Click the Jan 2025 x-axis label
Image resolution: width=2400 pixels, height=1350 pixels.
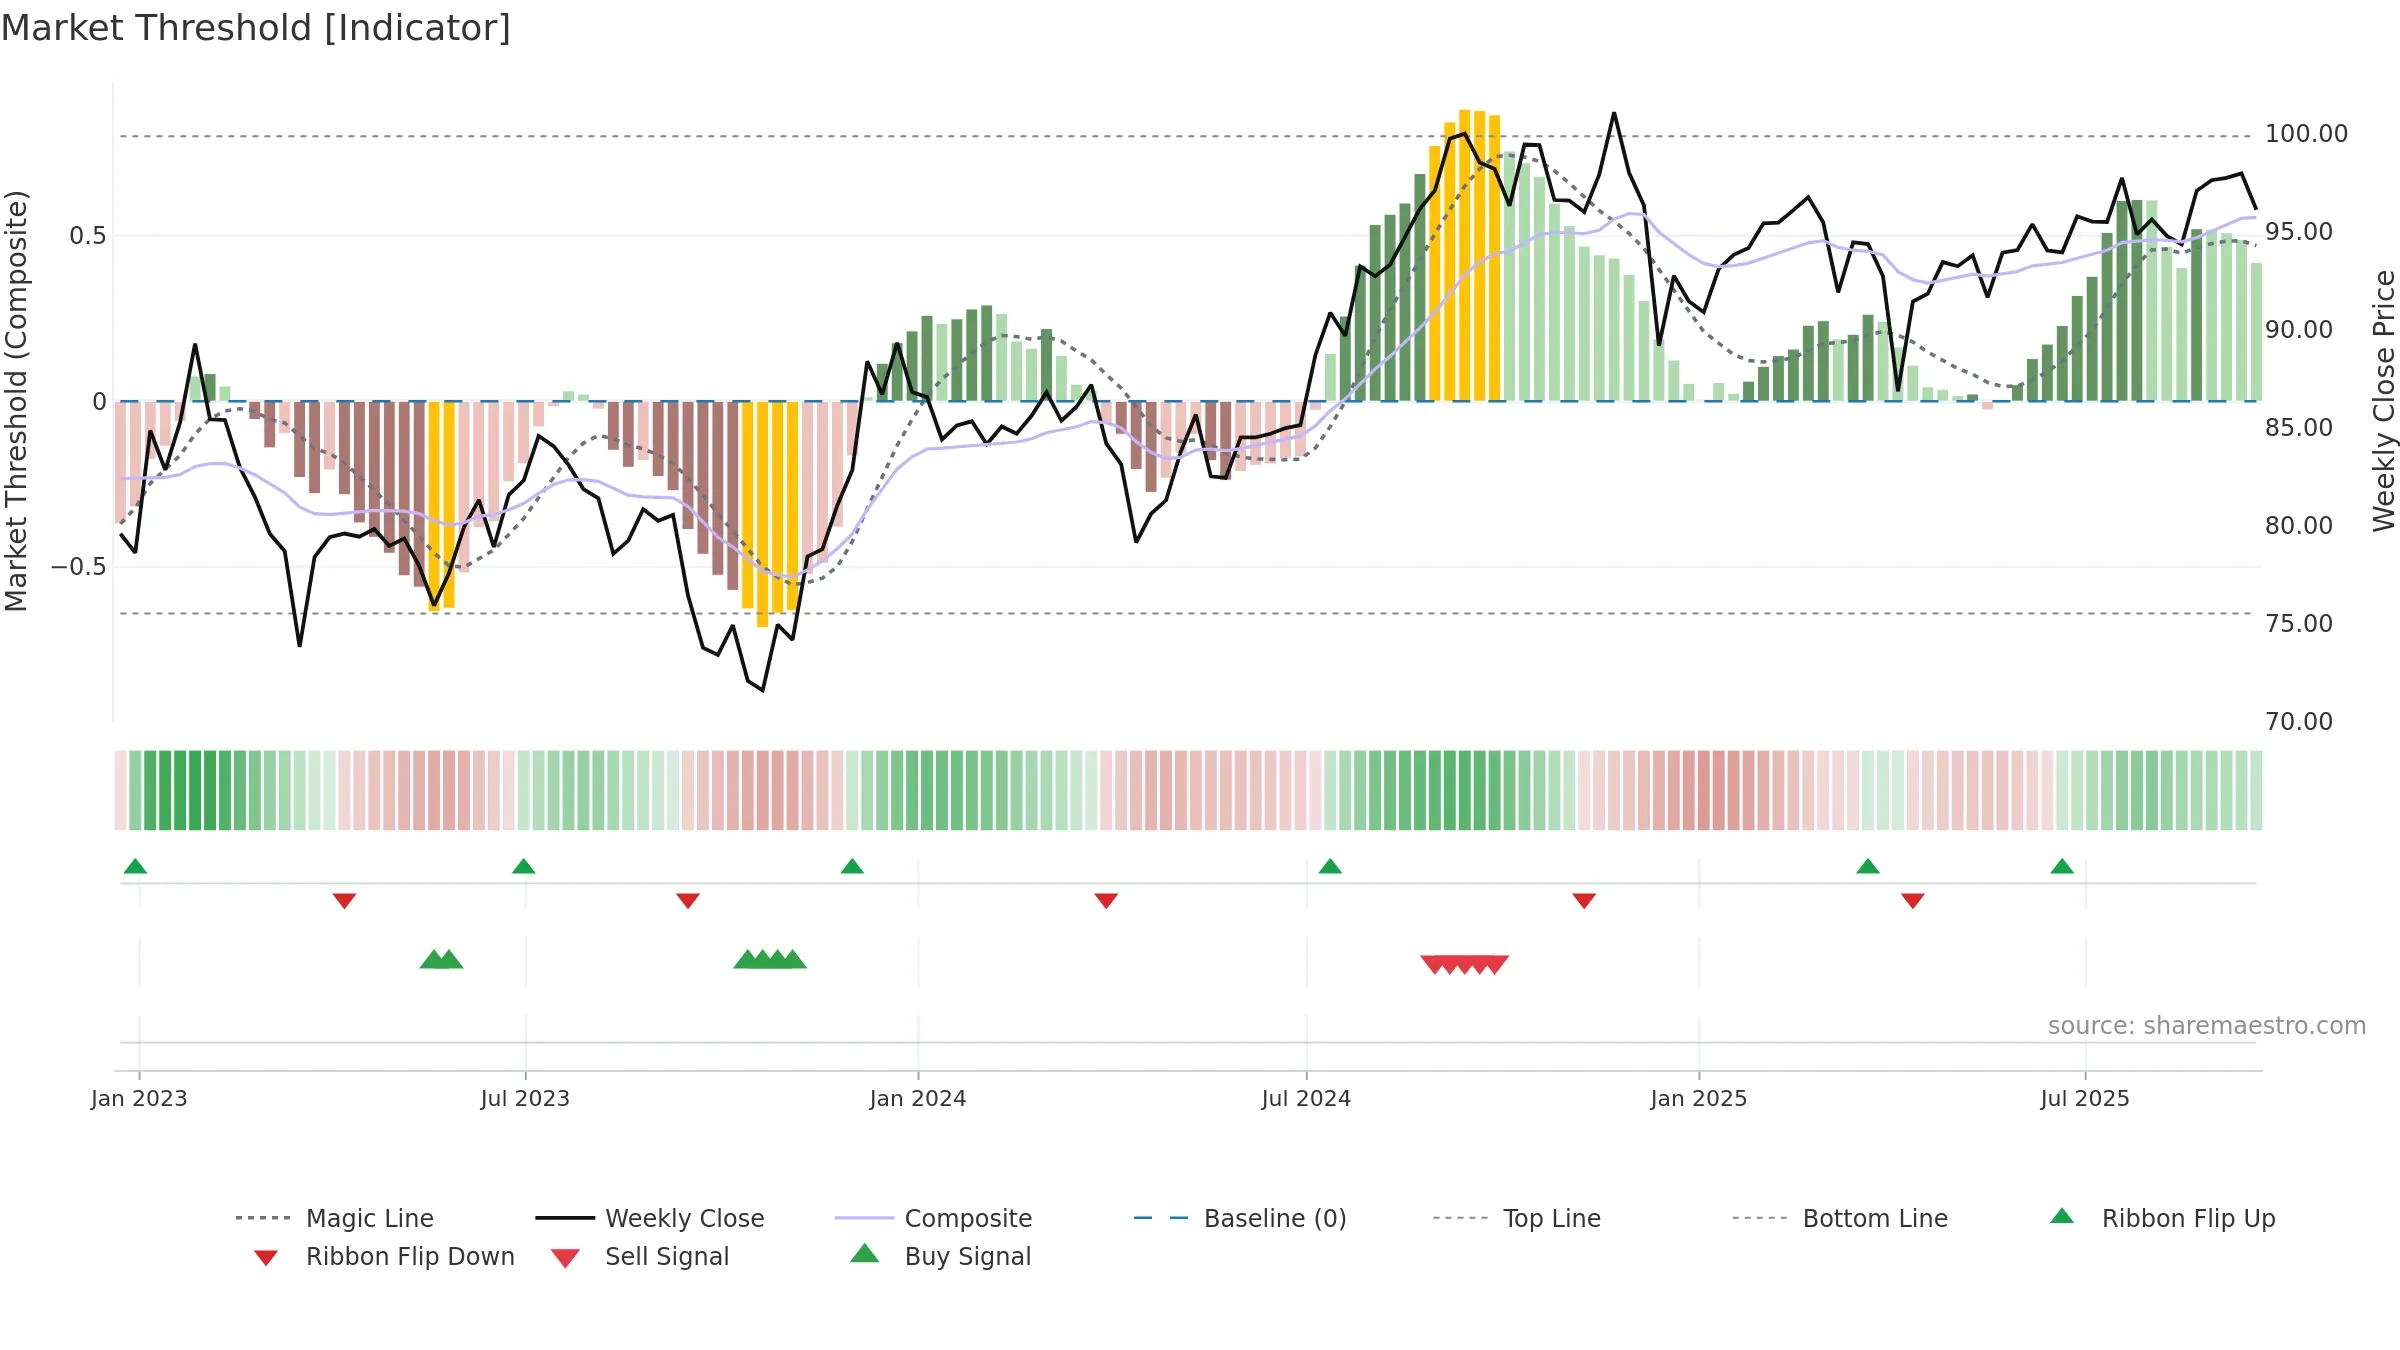tap(1699, 1099)
